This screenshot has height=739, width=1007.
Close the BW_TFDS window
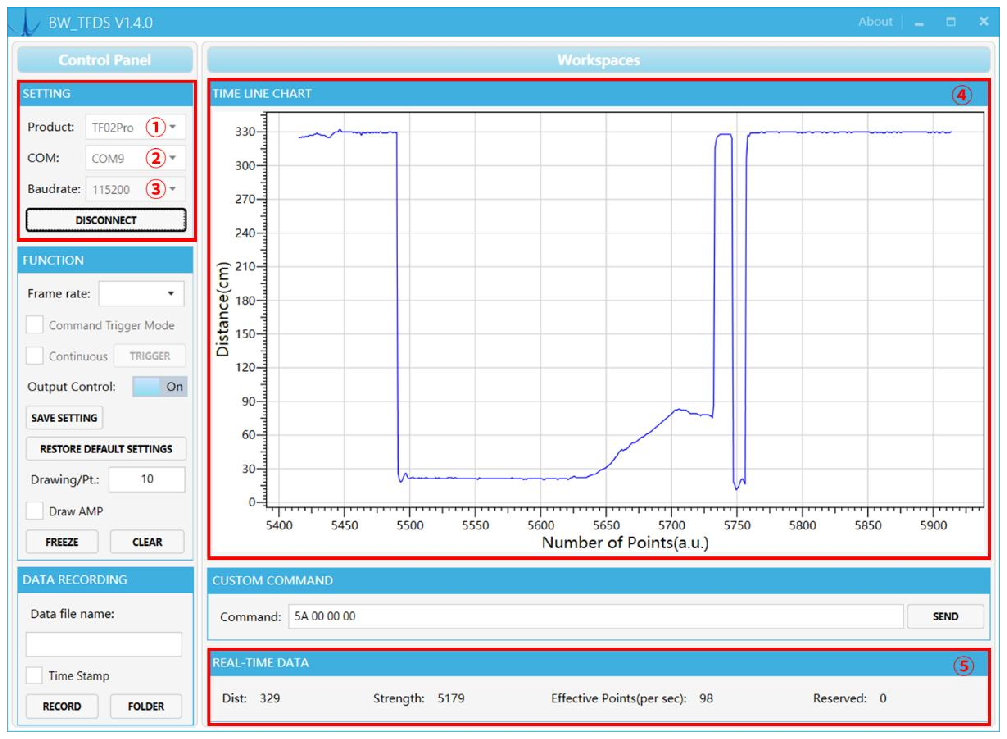point(983,22)
